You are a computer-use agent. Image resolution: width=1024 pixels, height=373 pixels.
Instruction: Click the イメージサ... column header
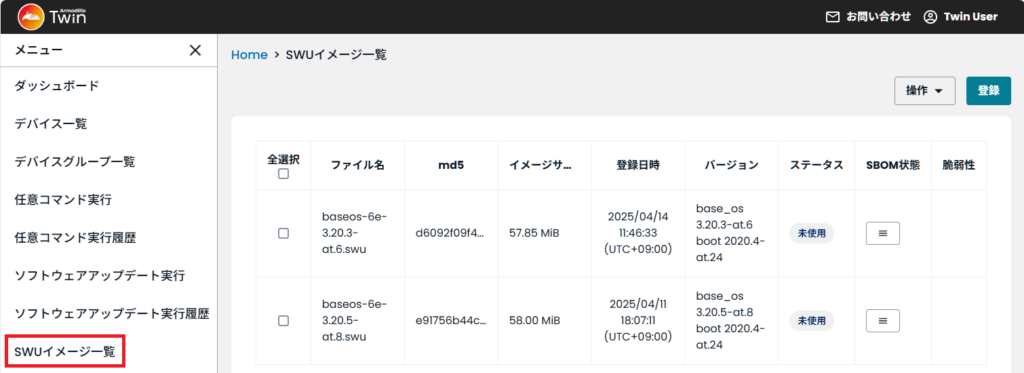coord(540,165)
